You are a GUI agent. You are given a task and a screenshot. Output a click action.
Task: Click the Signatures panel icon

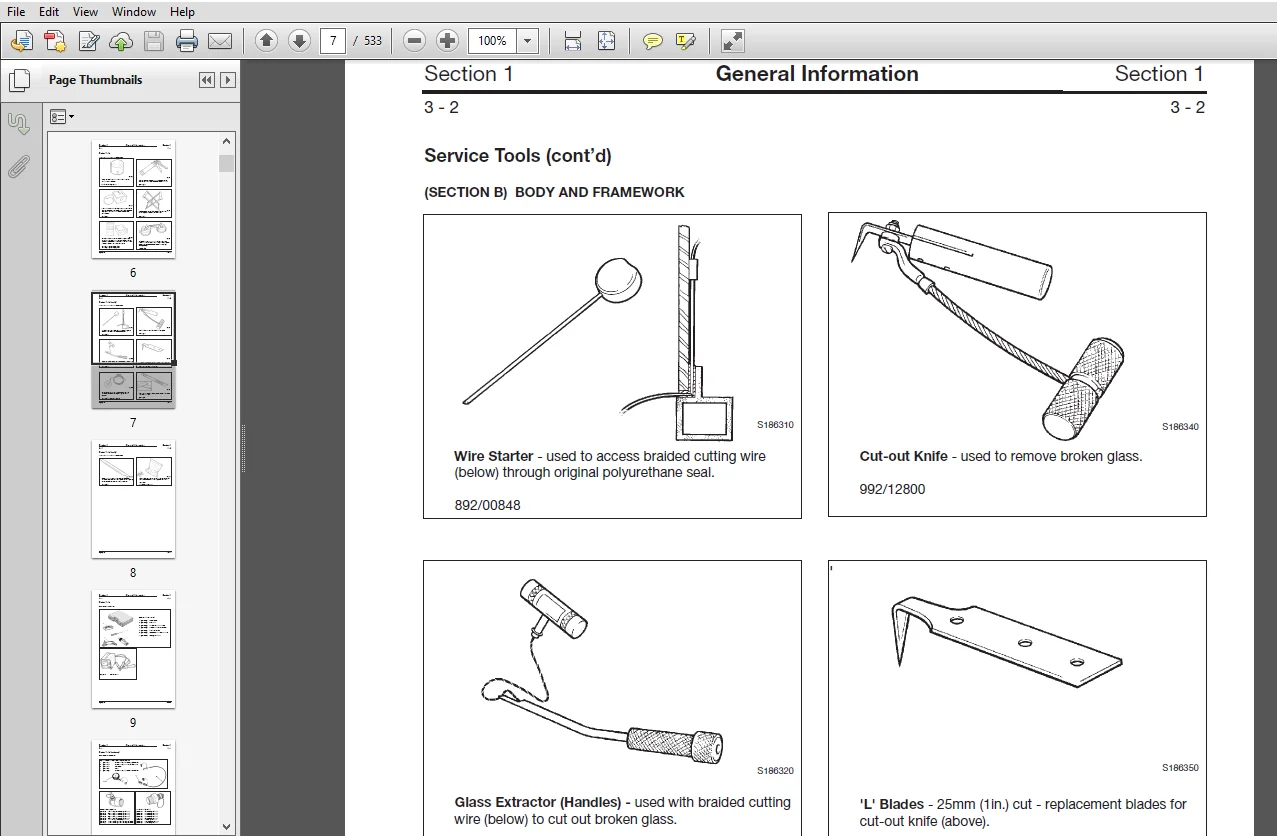19,124
